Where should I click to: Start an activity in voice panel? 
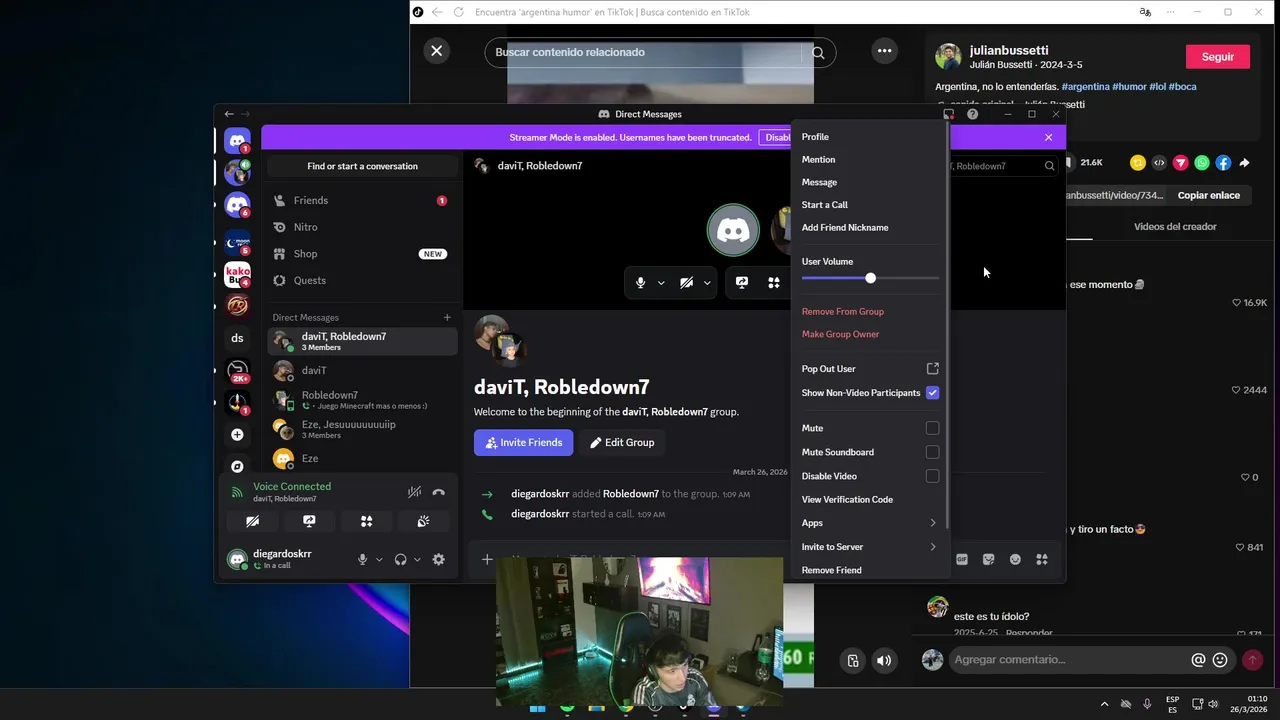(366, 521)
